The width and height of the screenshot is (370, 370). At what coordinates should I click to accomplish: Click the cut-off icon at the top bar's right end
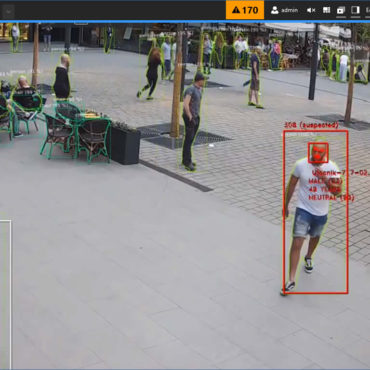[368, 10]
